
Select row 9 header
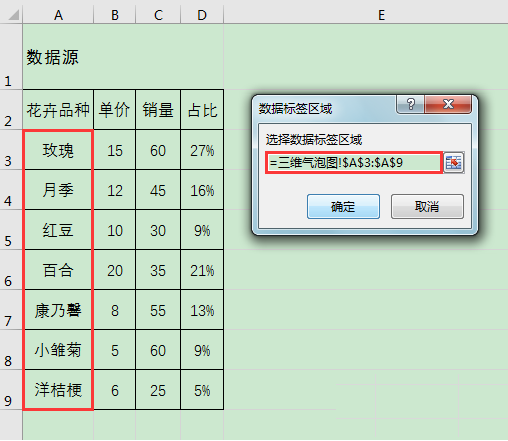click(x=11, y=390)
